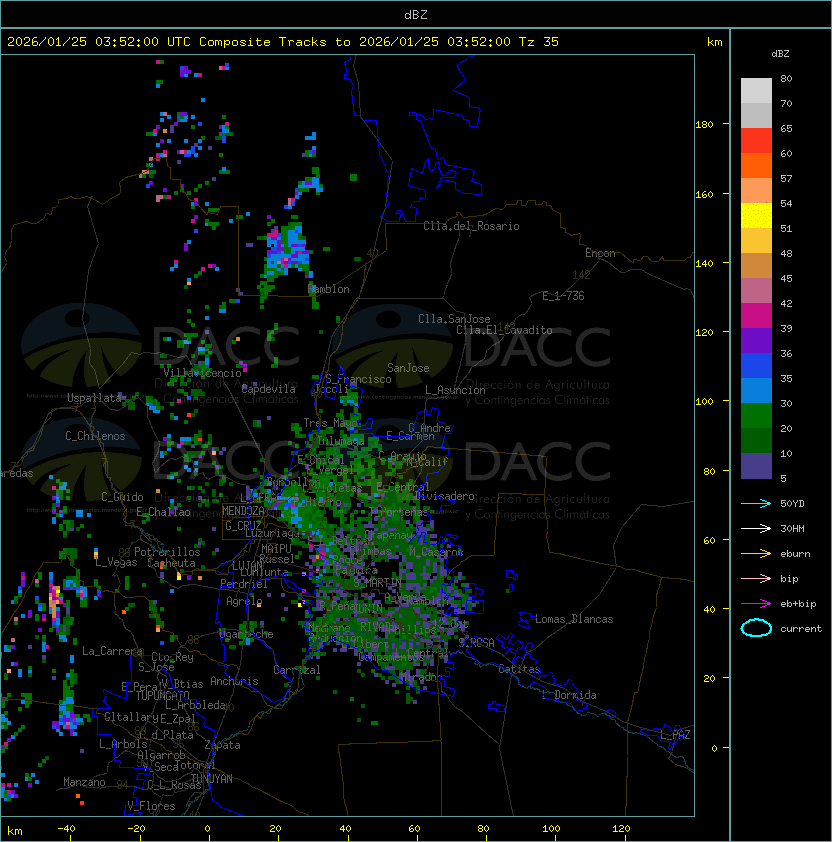Viewport: 832px width, 842px height.
Task: Click the white 30HM arrow in legend
Action: pos(756,528)
